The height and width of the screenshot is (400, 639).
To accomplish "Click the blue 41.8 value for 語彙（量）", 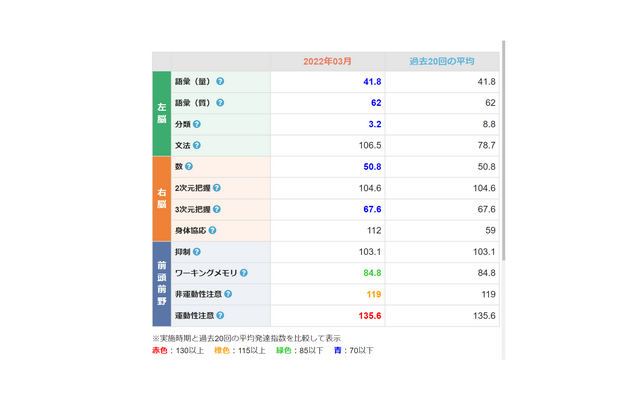I will click(x=372, y=82).
